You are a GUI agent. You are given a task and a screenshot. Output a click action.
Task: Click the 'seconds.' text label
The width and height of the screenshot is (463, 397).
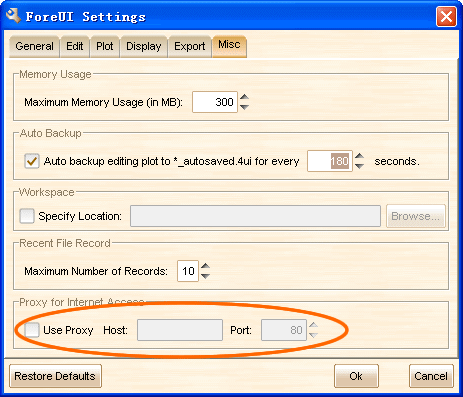click(397, 161)
